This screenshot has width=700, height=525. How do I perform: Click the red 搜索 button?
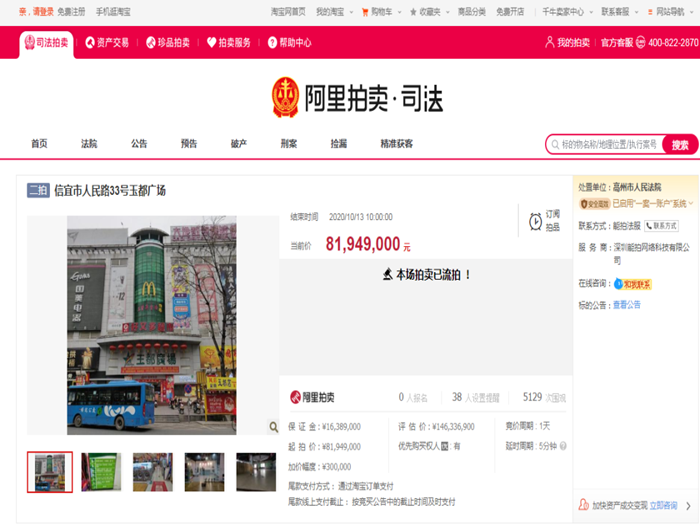click(x=680, y=145)
